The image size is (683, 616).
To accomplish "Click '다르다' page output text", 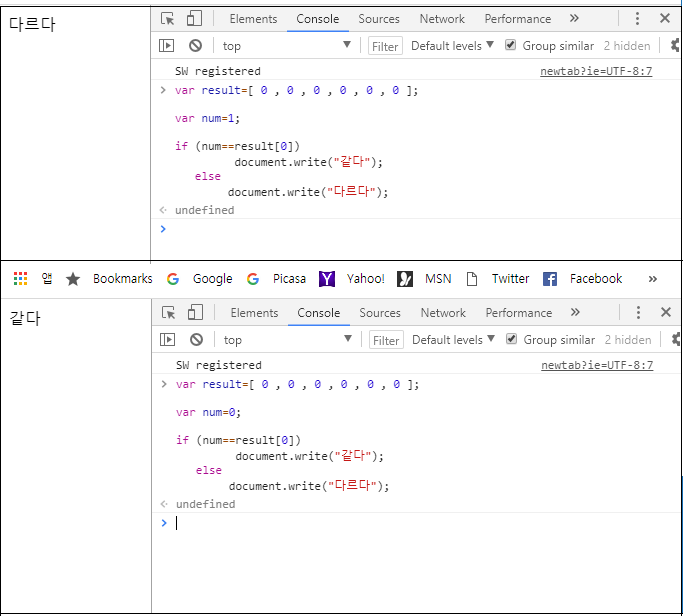I will (x=32, y=24).
